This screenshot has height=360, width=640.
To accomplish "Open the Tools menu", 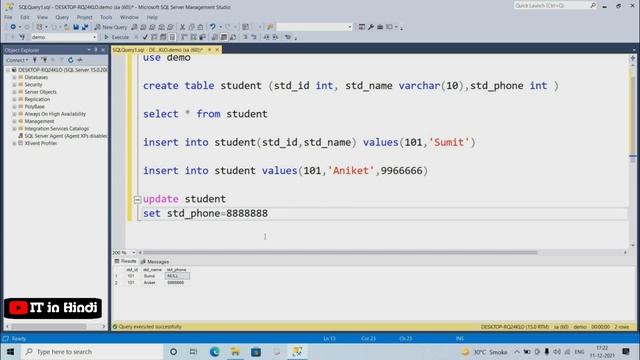I will tap(106, 17).
